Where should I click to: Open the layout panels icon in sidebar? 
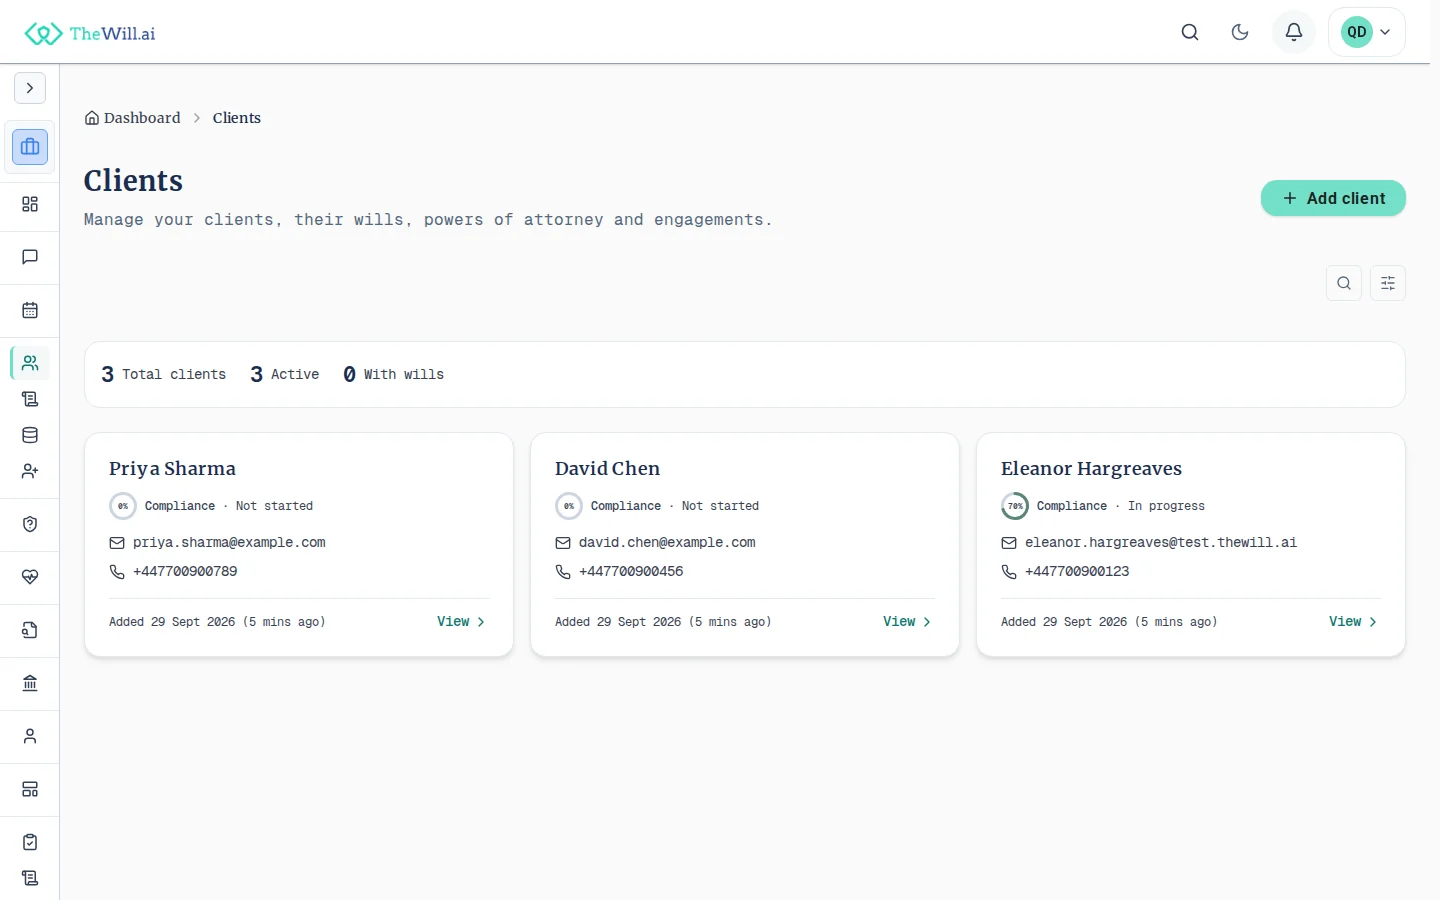[30, 789]
